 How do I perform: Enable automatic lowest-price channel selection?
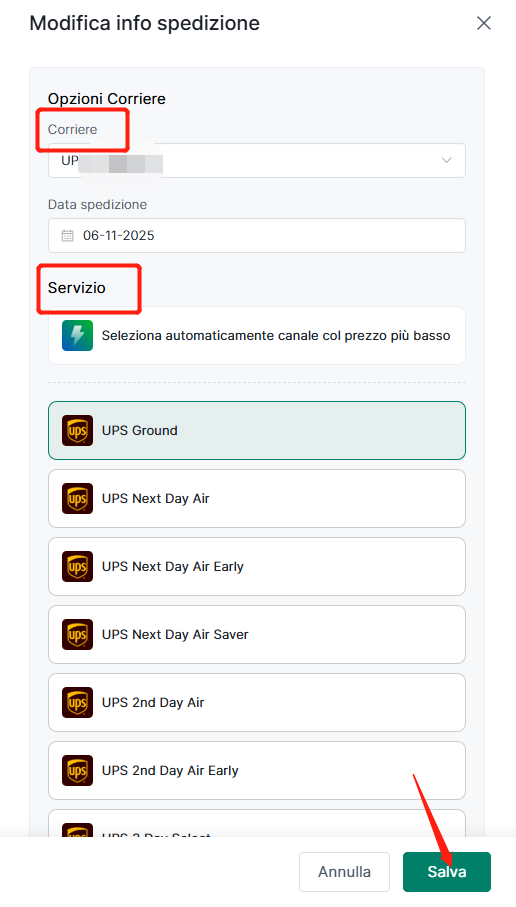(x=257, y=335)
